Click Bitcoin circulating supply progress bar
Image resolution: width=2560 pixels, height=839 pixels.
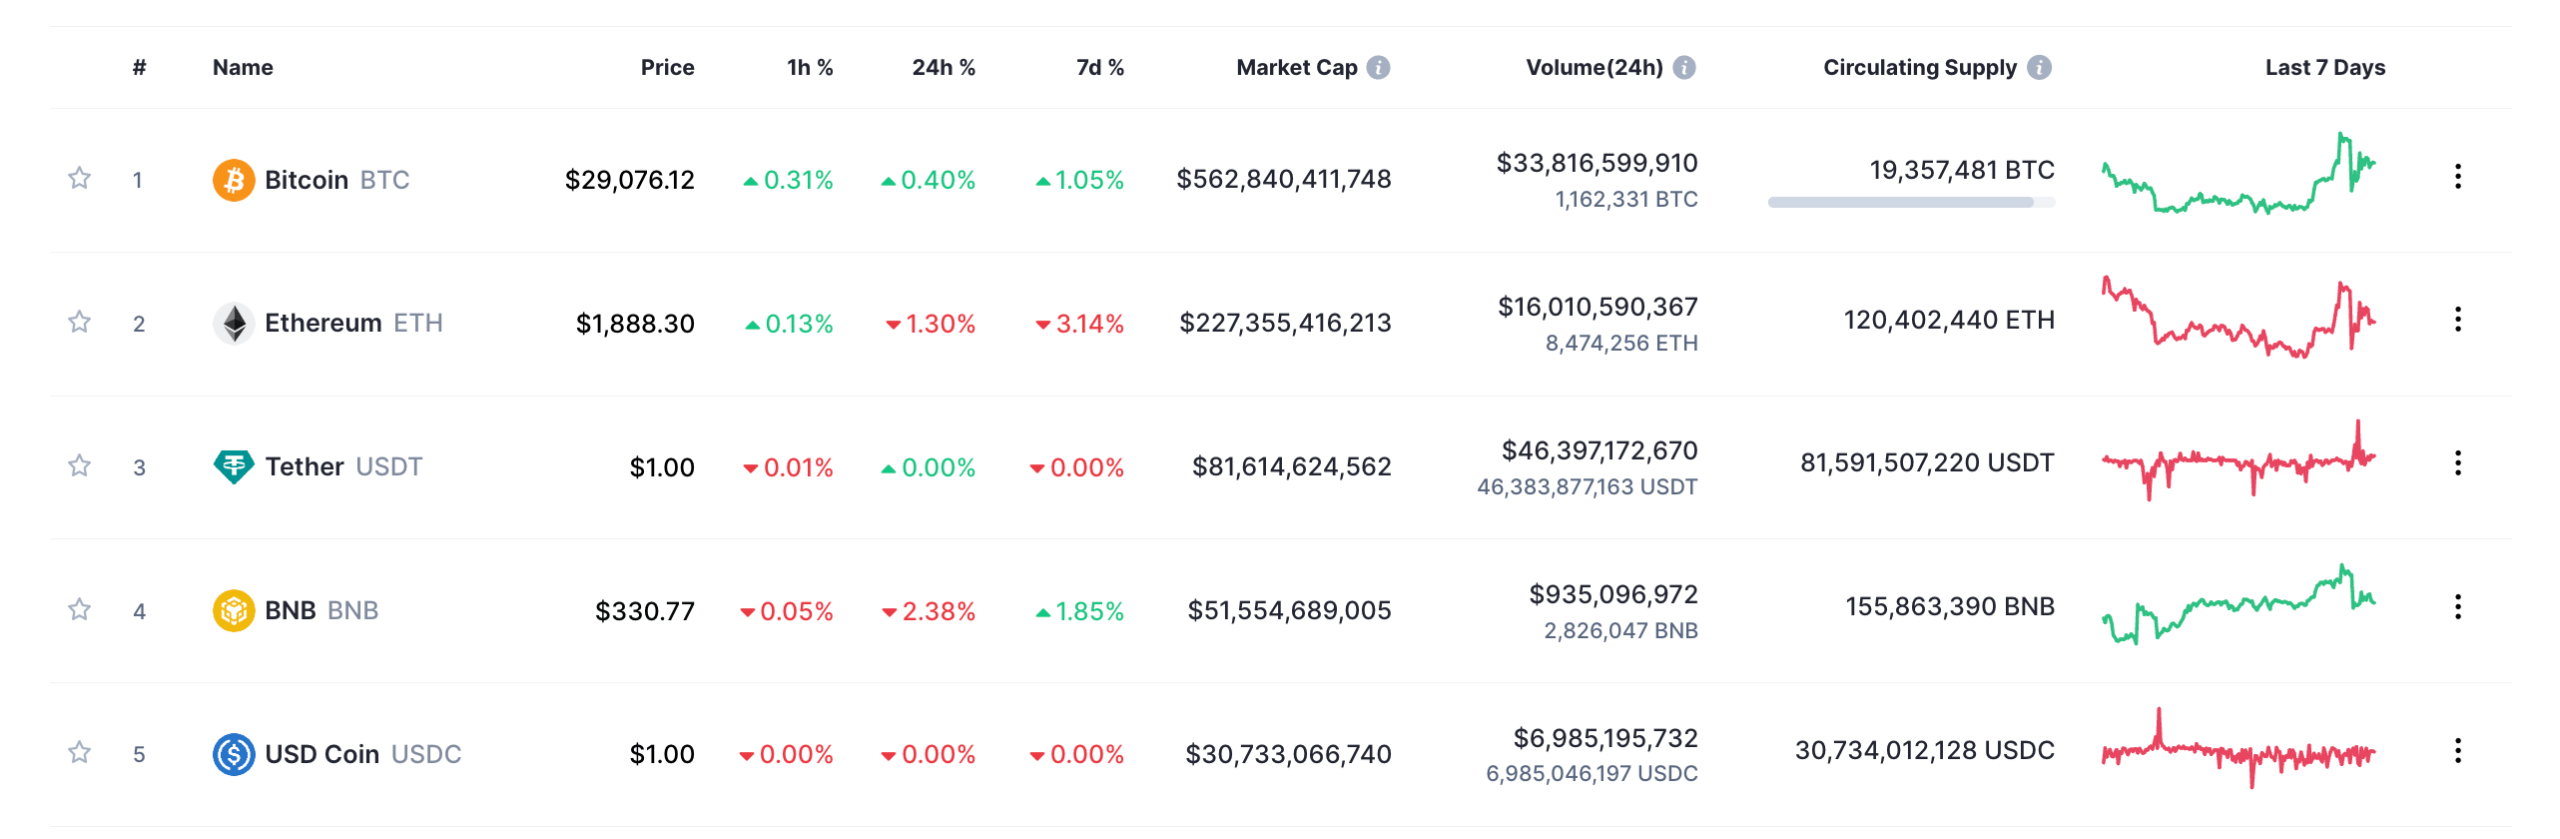pos(1910,202)
